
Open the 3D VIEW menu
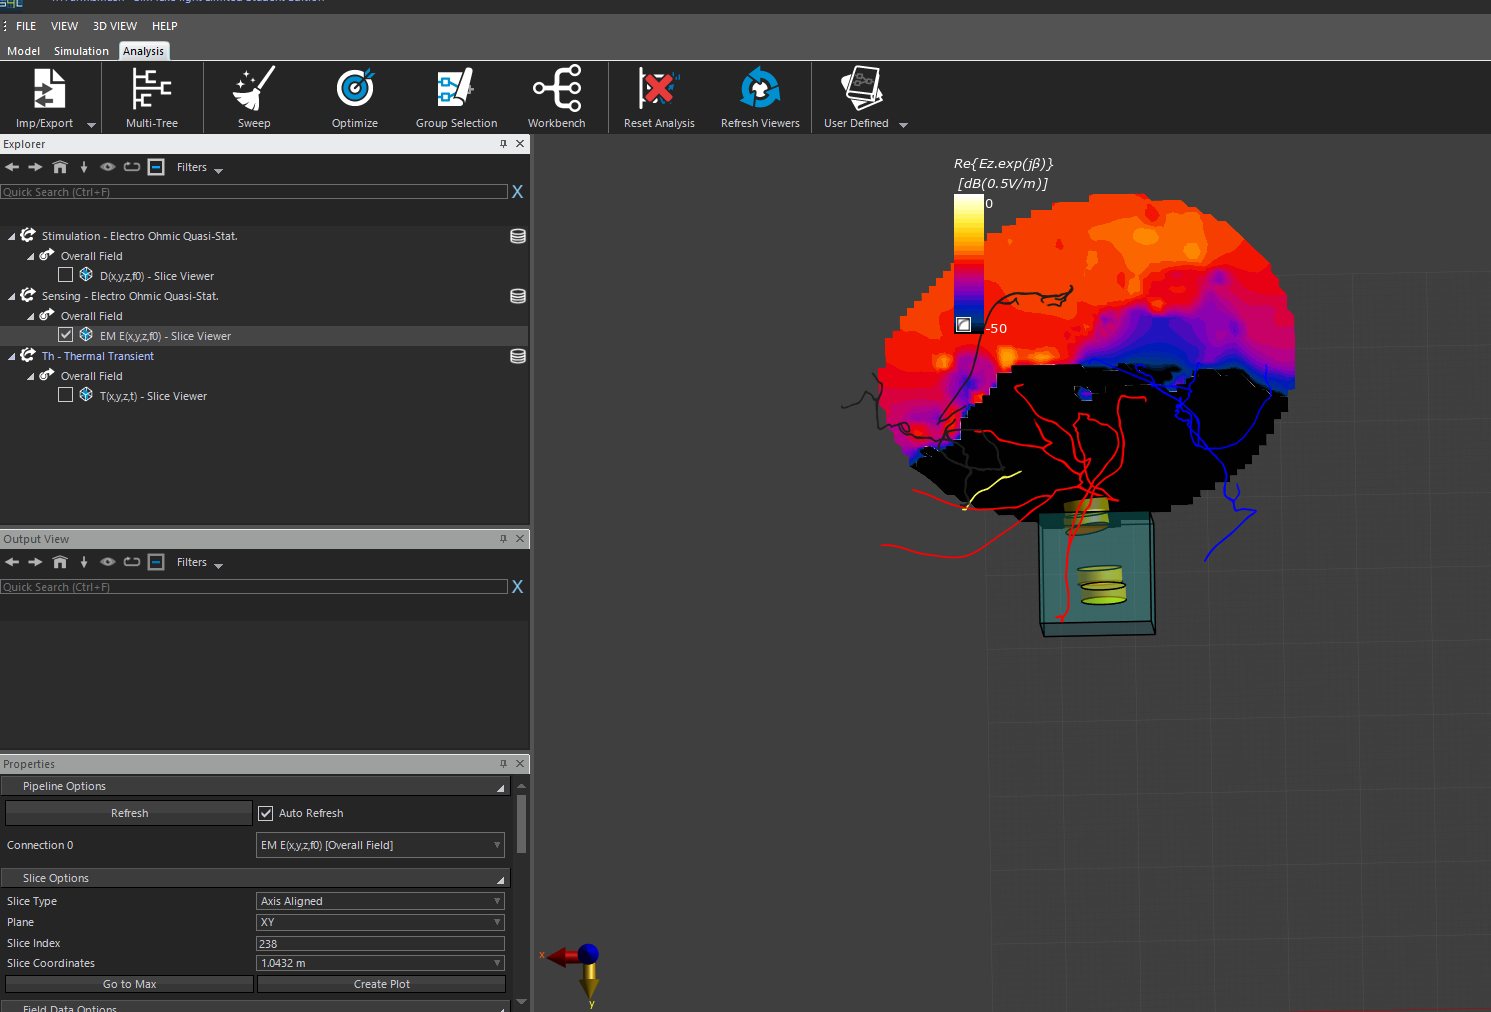click(115, 26)
